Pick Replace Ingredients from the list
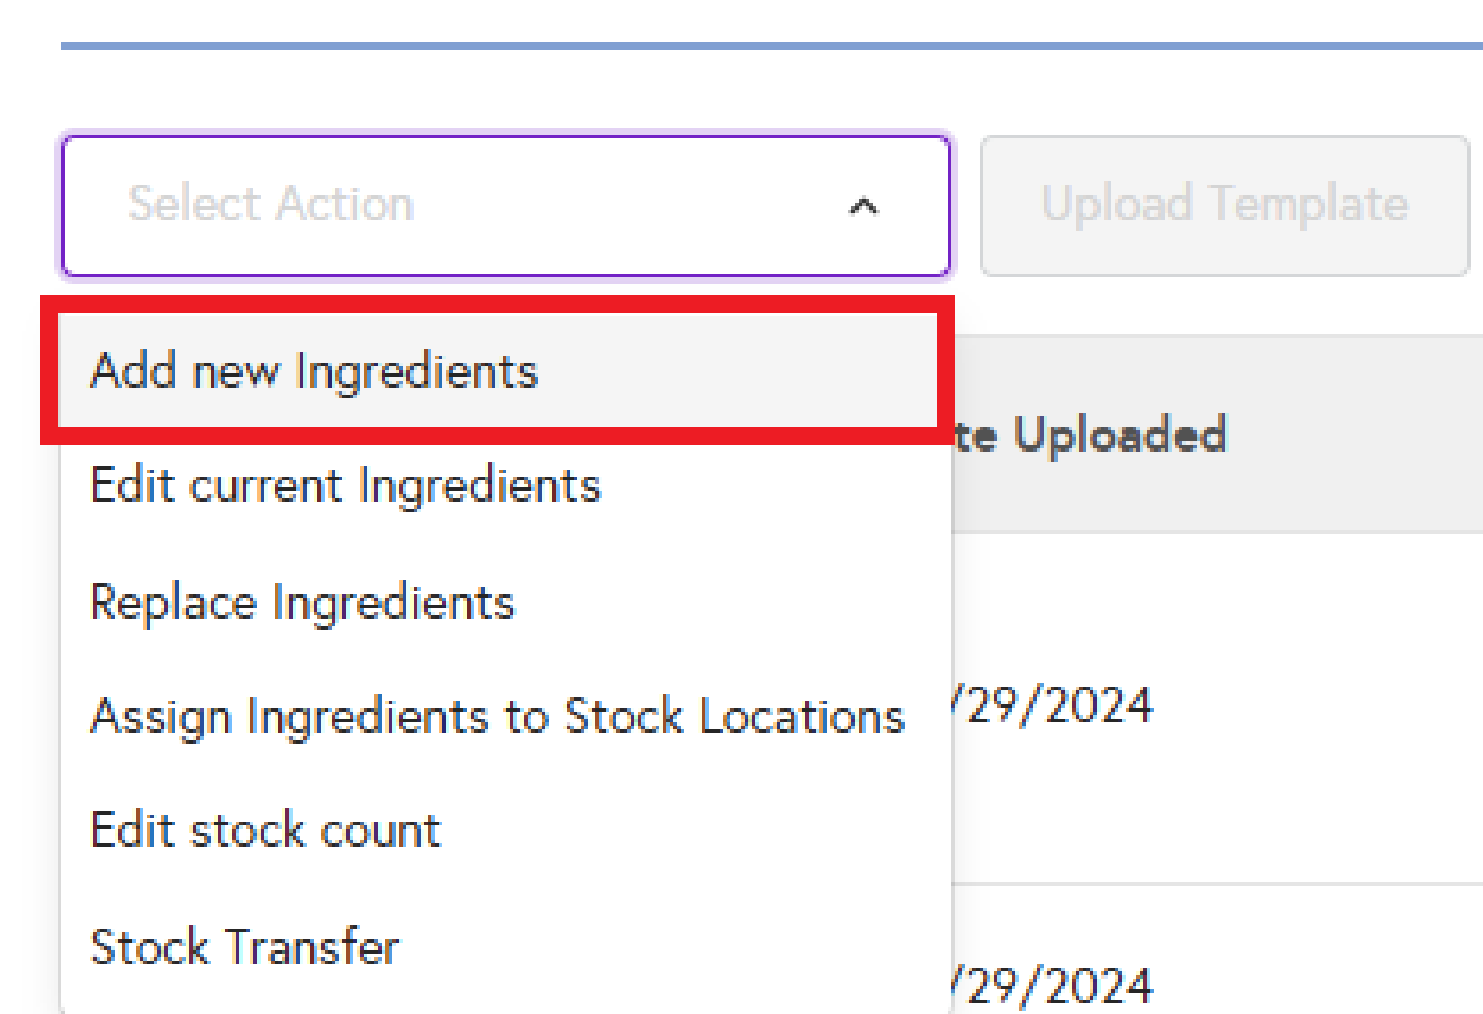1483x1014 pixels. pyautogui.click(x=302, y=603)
